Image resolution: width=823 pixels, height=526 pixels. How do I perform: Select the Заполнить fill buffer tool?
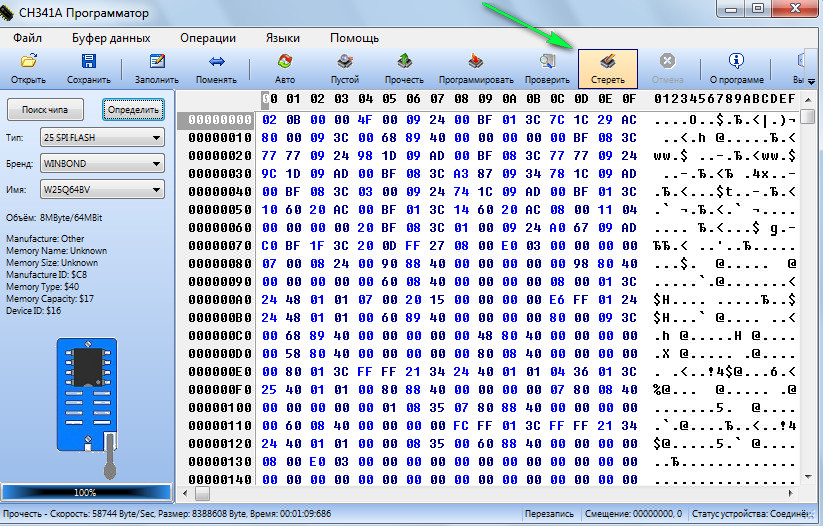(x=156, y=69)
